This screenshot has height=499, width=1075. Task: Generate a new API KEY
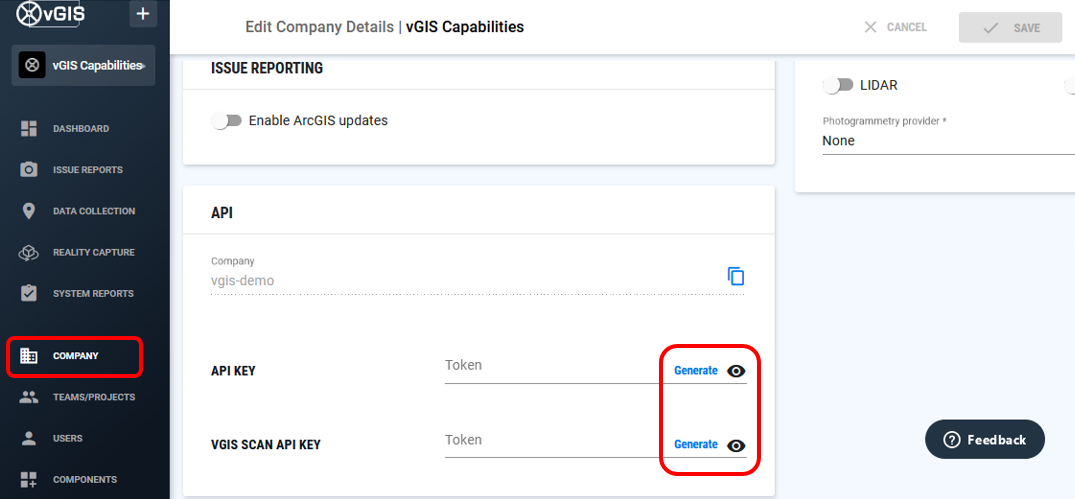pos(696,371)
